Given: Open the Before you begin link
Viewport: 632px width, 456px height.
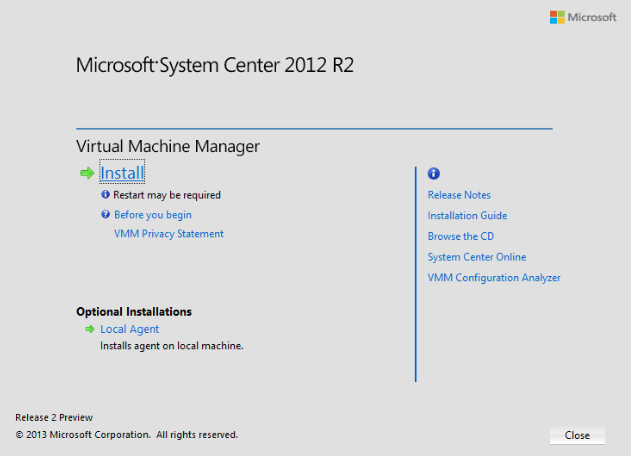Looking at the screenshot, I should (x=152, y=215).
